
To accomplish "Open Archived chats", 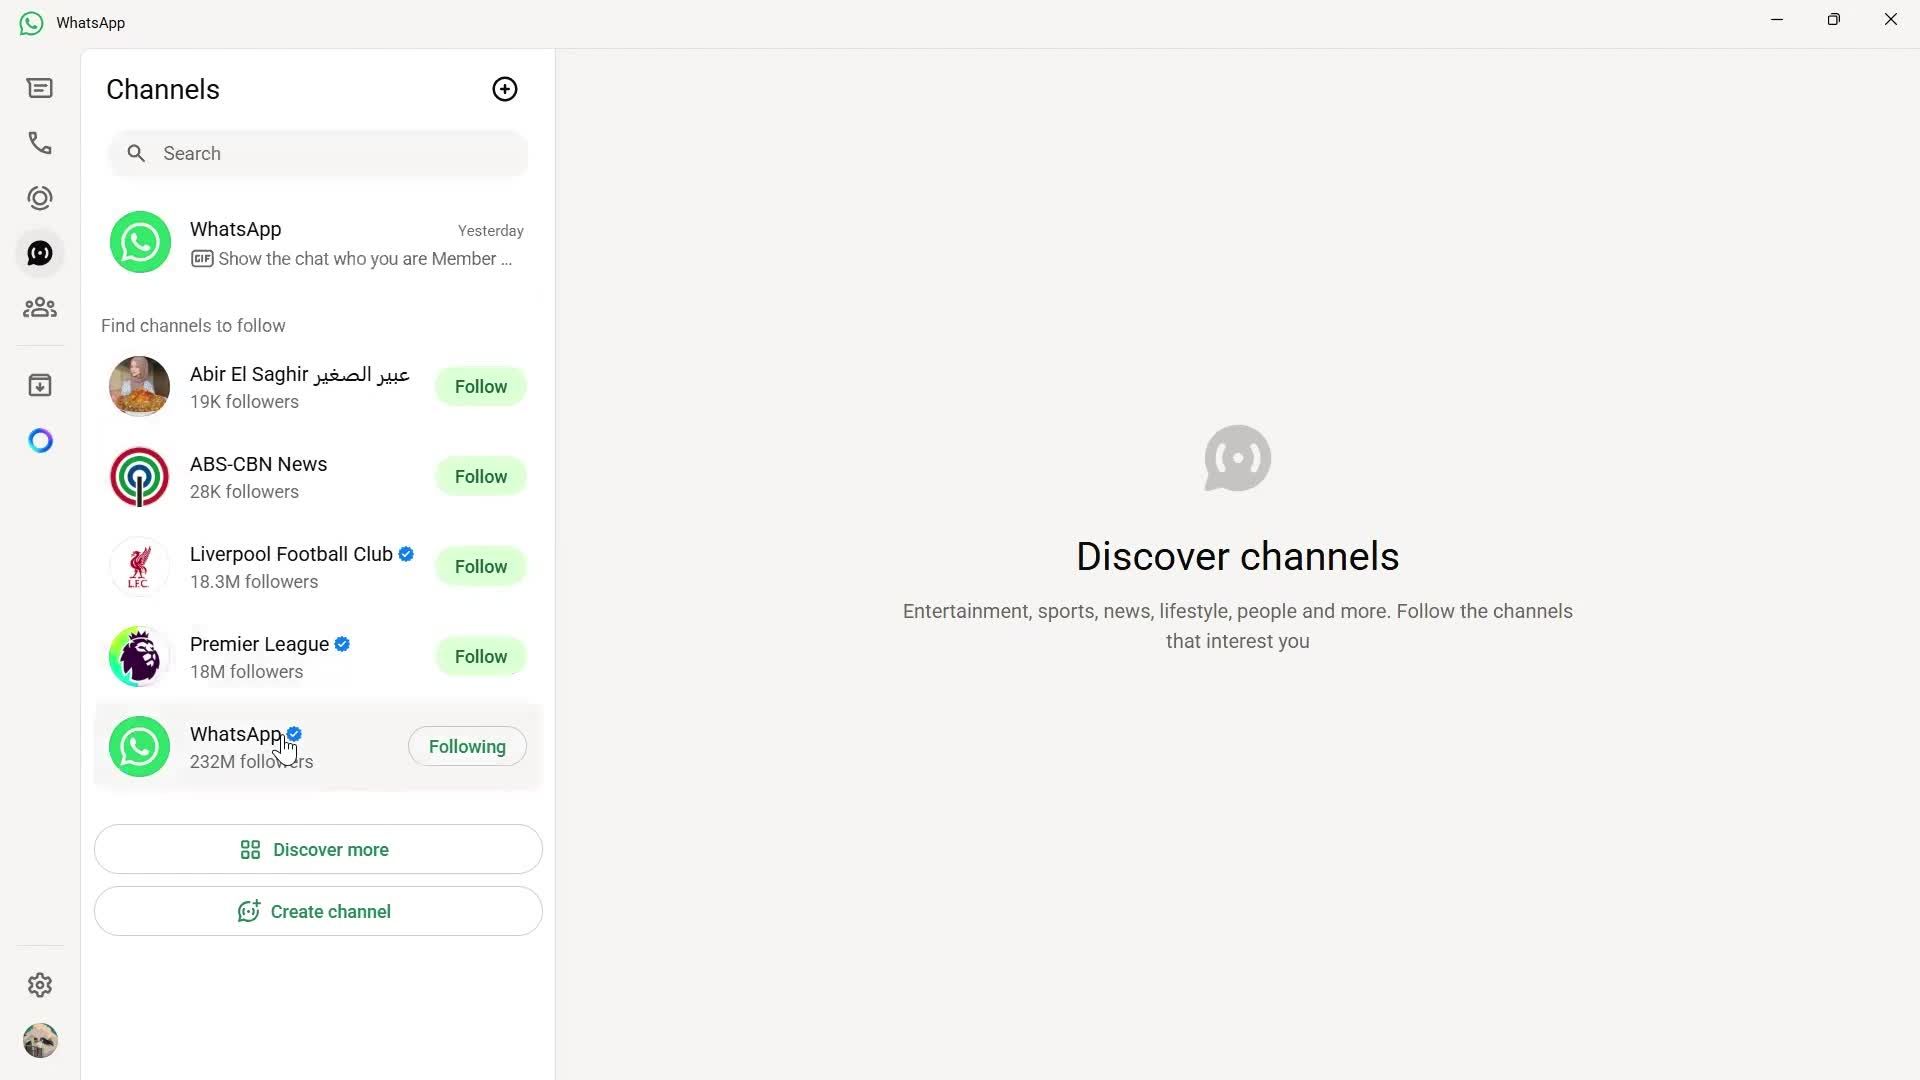I will pyautogui.click(x=40, y=385).
